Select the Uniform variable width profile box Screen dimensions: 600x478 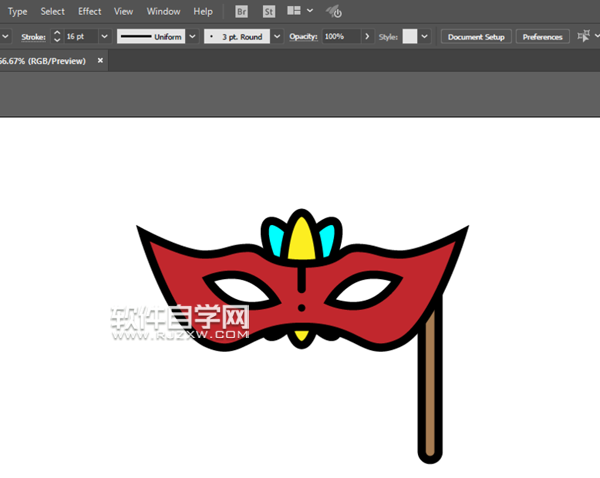[151, 36]
